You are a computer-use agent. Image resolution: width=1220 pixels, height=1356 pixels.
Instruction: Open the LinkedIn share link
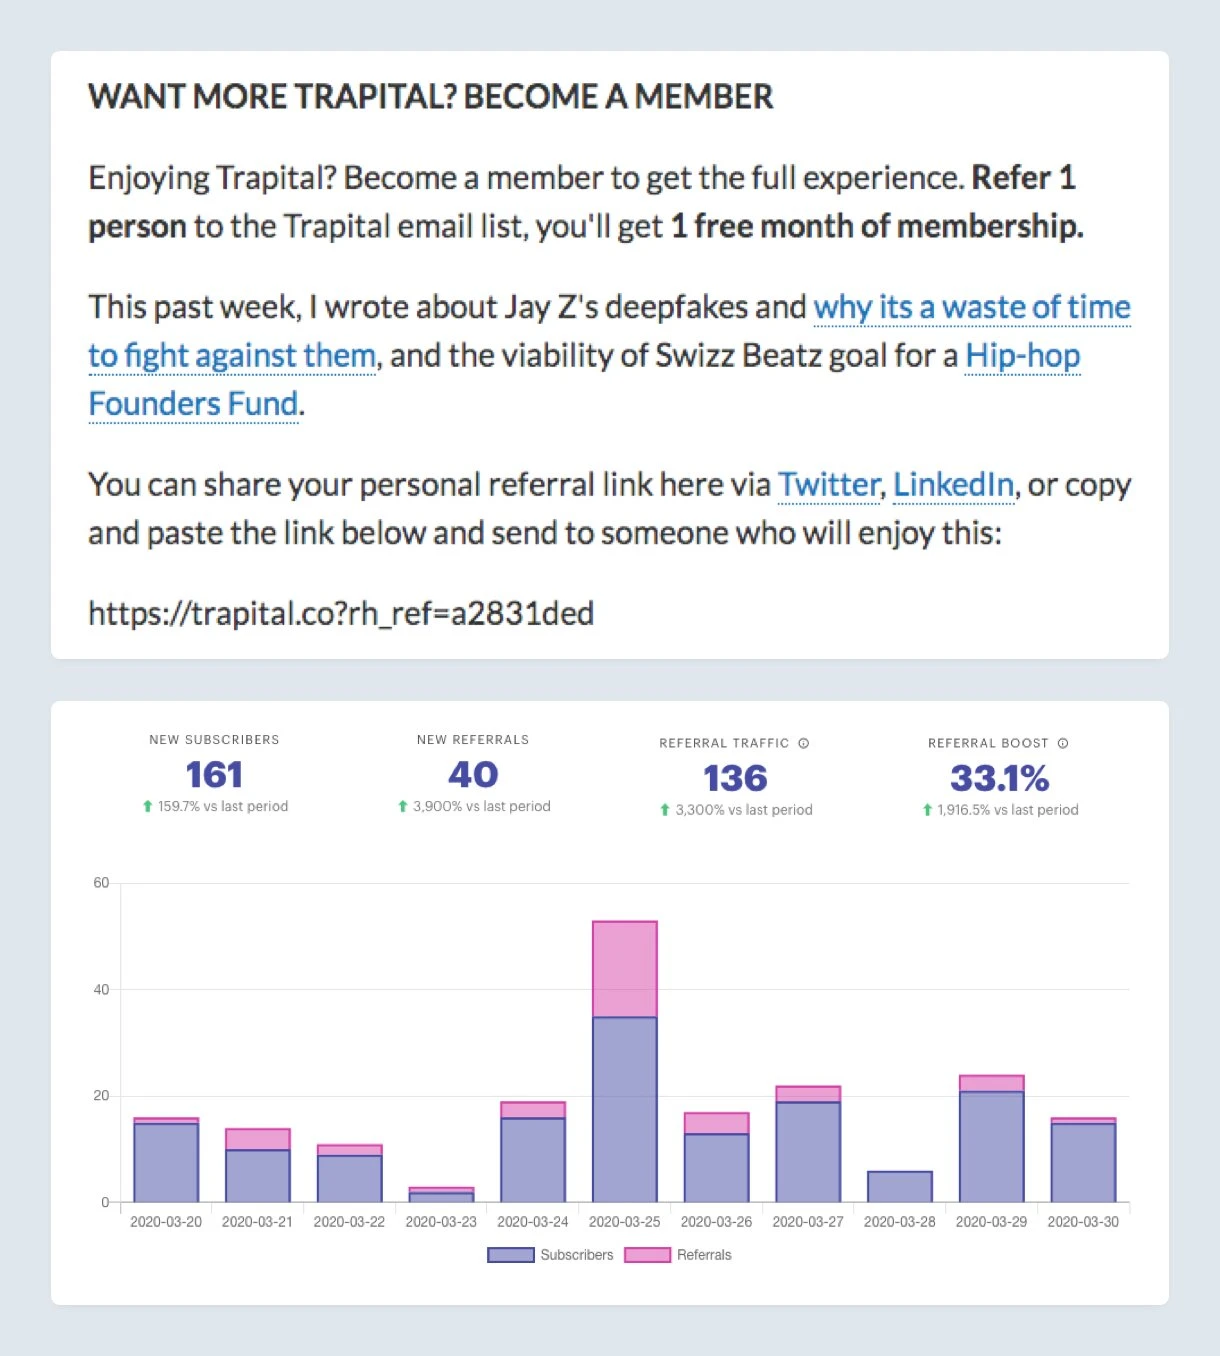953,485
